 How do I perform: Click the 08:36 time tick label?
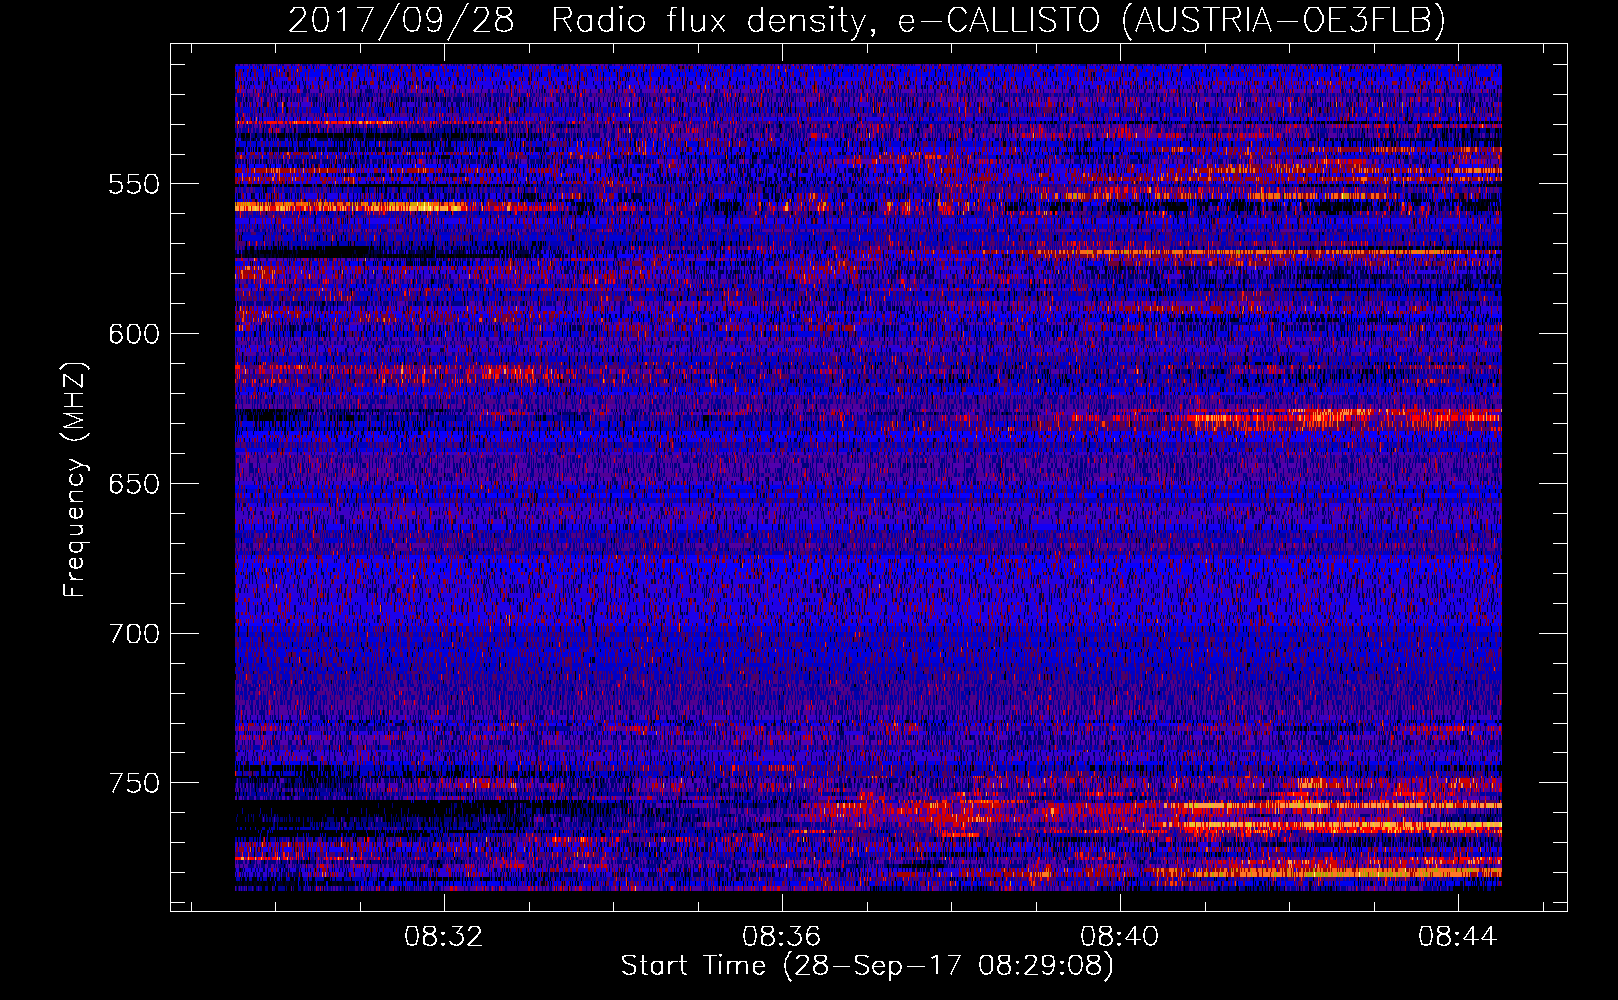pyautogui.click(x=781, y=937)
